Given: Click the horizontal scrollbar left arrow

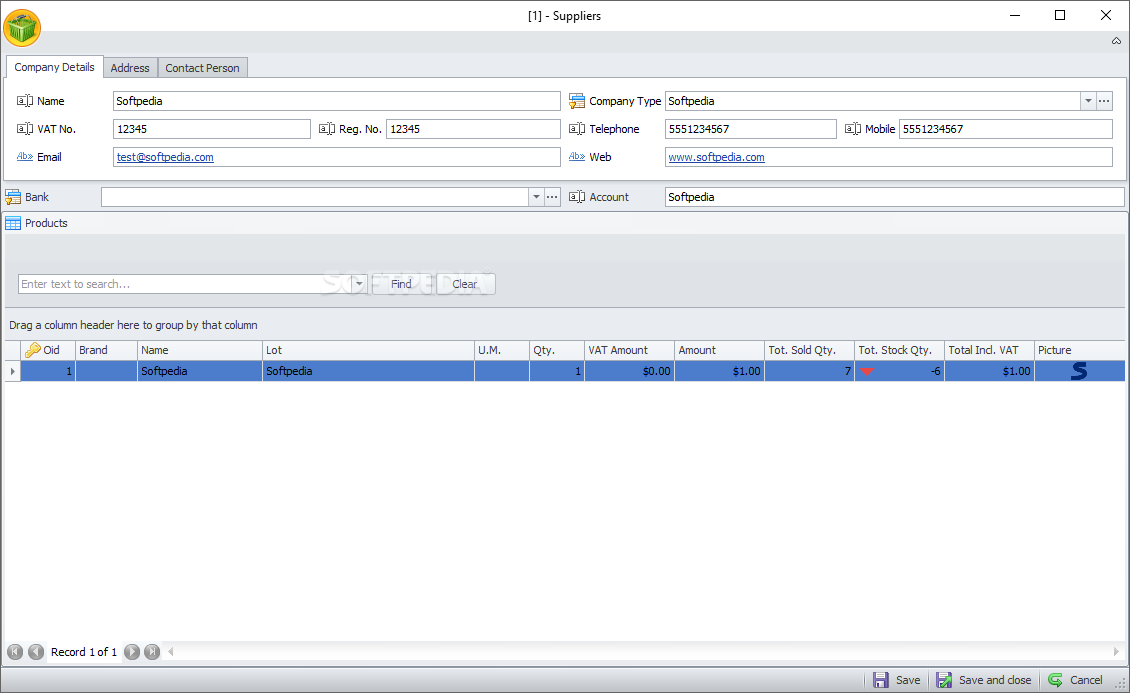Looking at the screenshot, I should click(171, 652).
